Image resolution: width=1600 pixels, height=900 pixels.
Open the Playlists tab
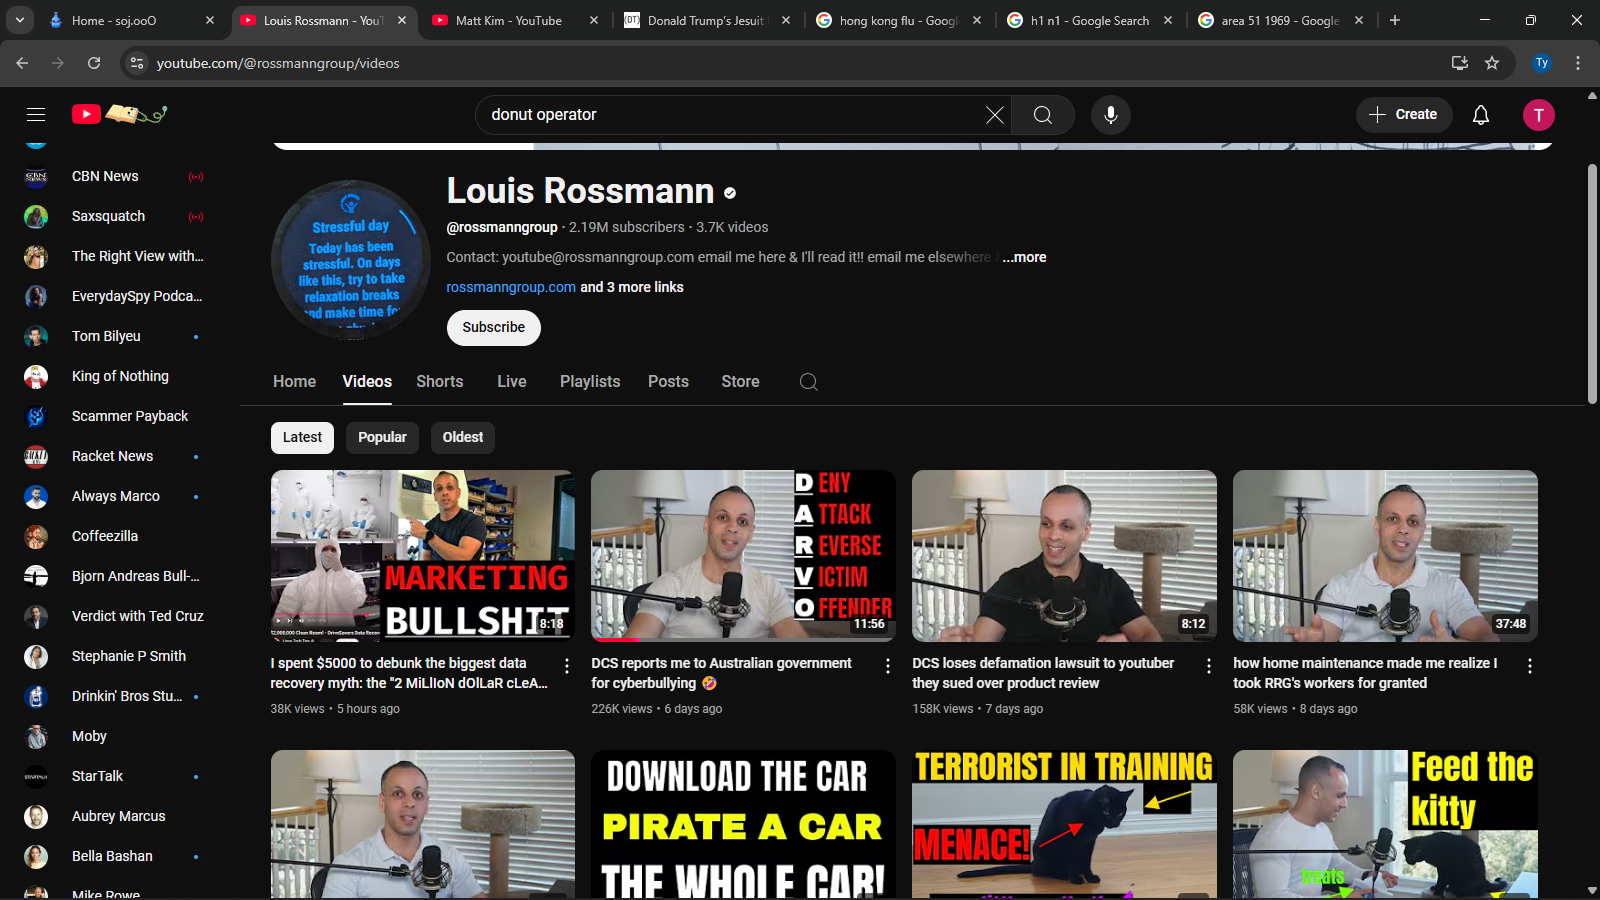click(590, 382)
